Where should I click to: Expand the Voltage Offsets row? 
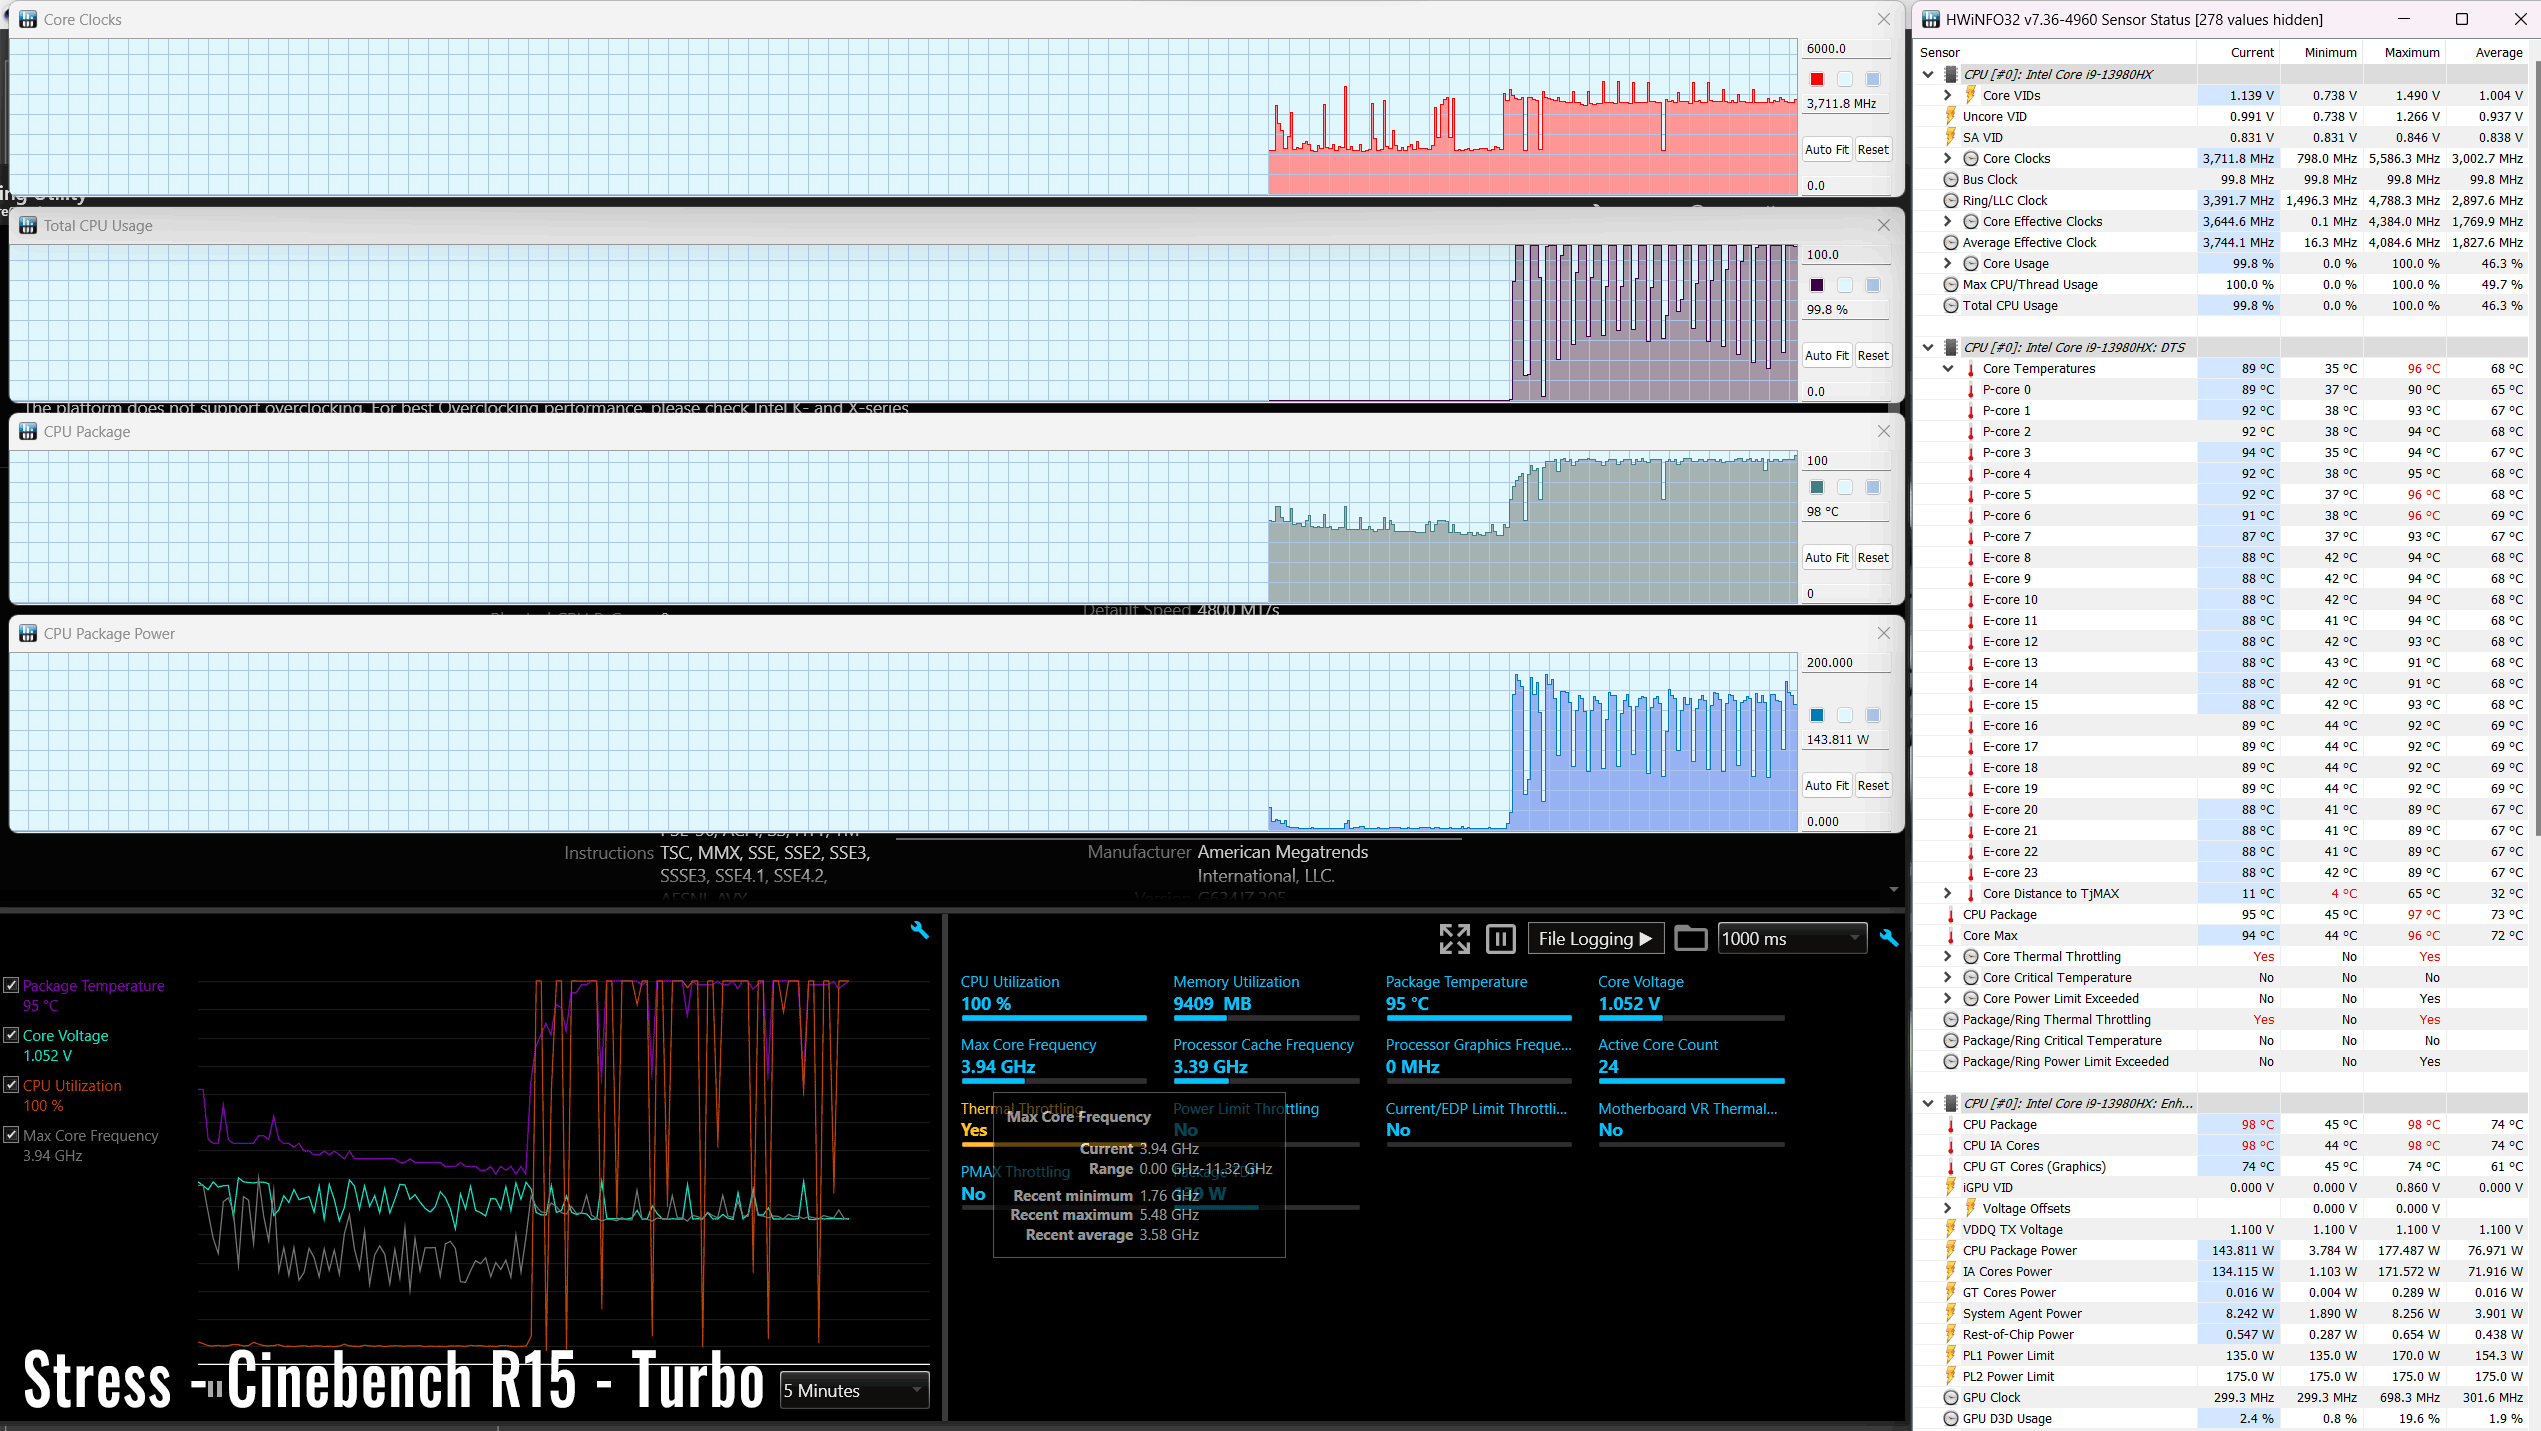coord(1947,1208)
